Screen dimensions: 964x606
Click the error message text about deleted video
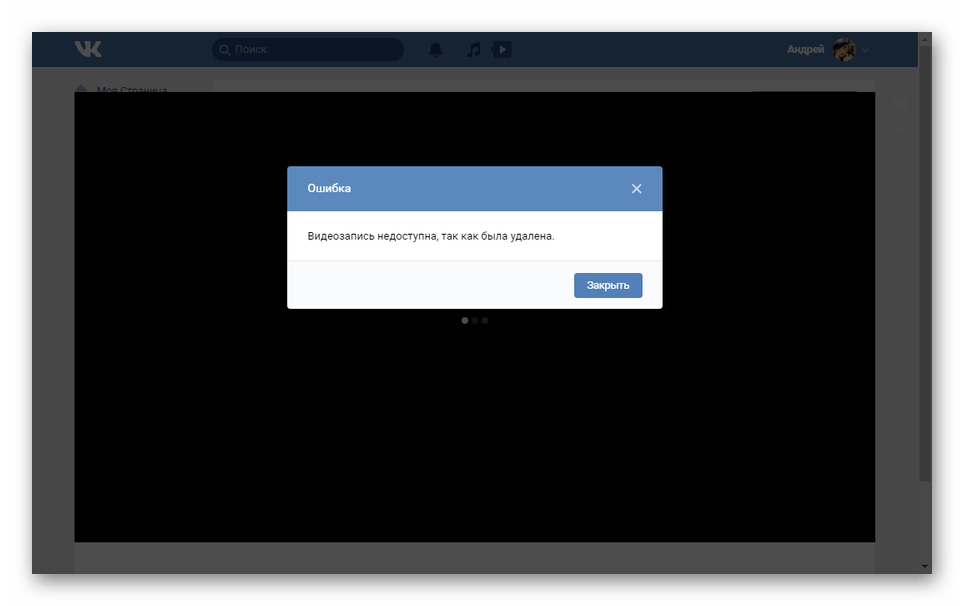[x=430, y=236]
